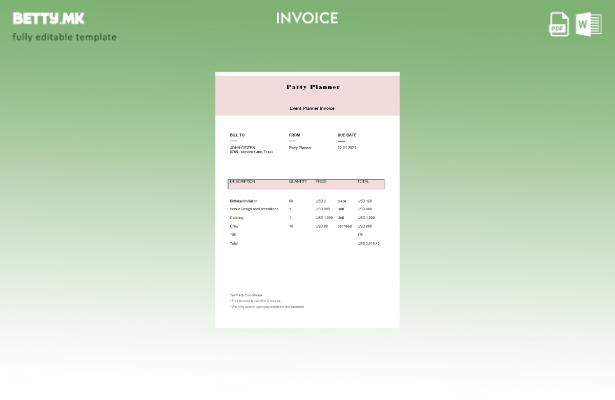This screenshot has height=400, width=615.
Task: Click the QUANTITY column header
Action: [x=297, y=182]
